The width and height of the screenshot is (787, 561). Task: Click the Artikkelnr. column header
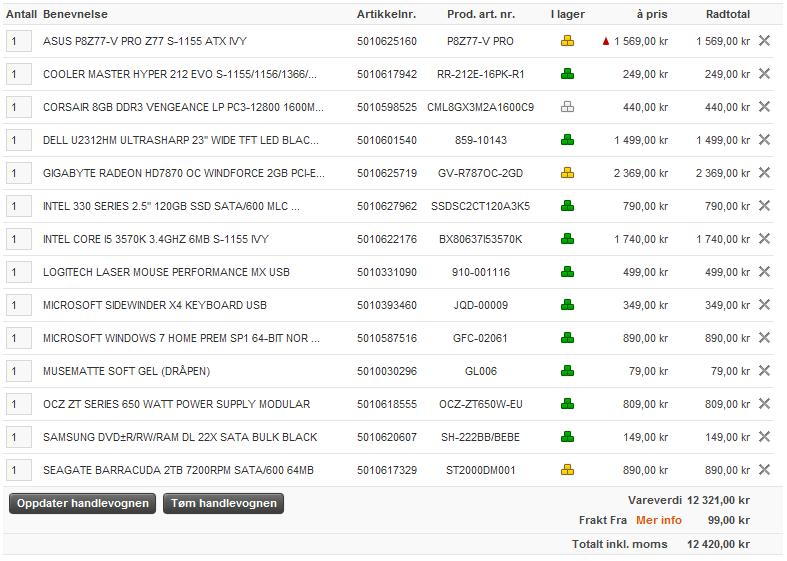(x=386, y=14)
